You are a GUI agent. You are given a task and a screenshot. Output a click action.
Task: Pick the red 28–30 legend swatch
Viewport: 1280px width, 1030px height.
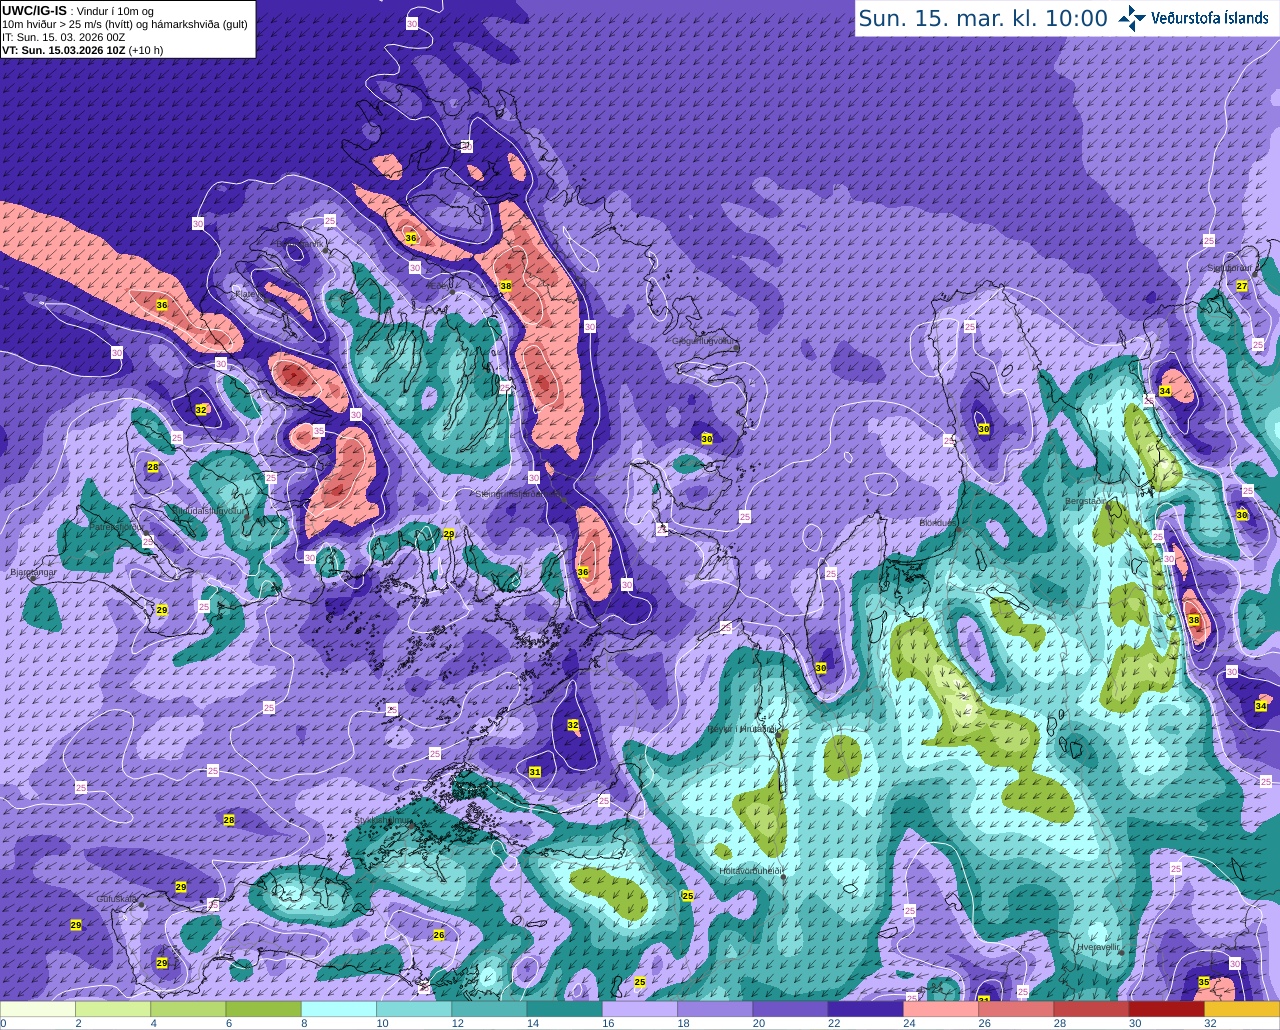click(1091, 1009)
